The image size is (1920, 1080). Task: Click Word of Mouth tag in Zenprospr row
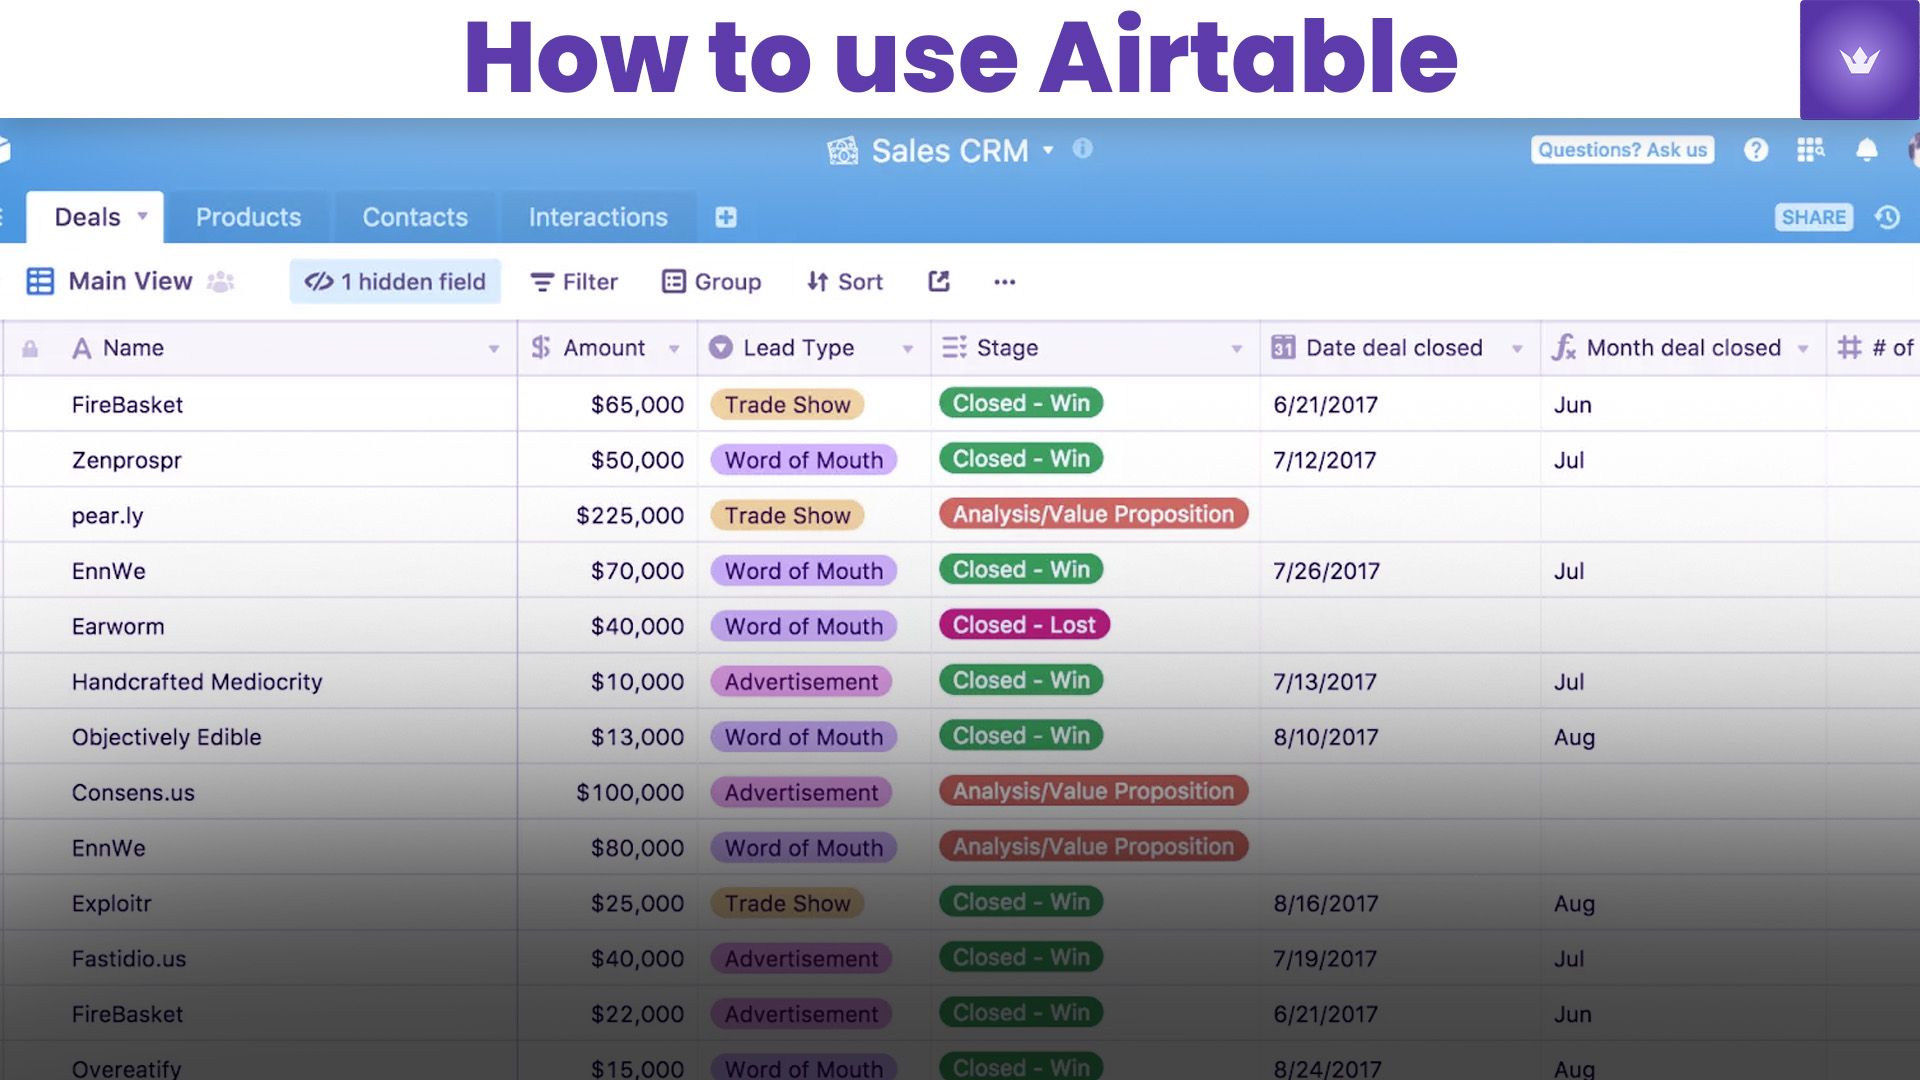pyautogui.click(x=804, y=460)
